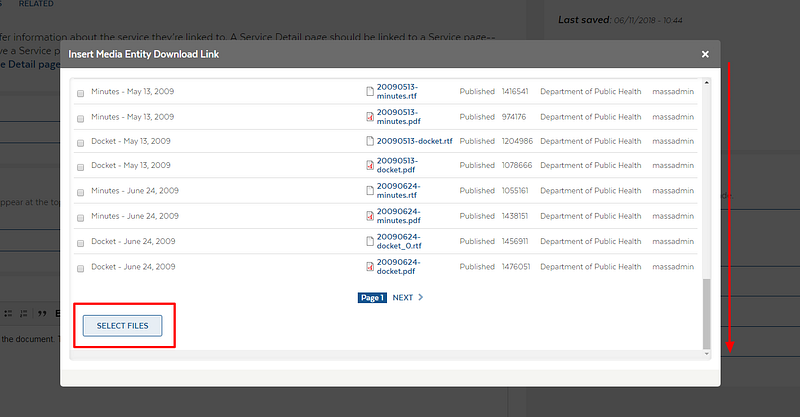Click the SELECT FILES button
This screenshot has width=800, height=417.
click(x=122, y=326)
